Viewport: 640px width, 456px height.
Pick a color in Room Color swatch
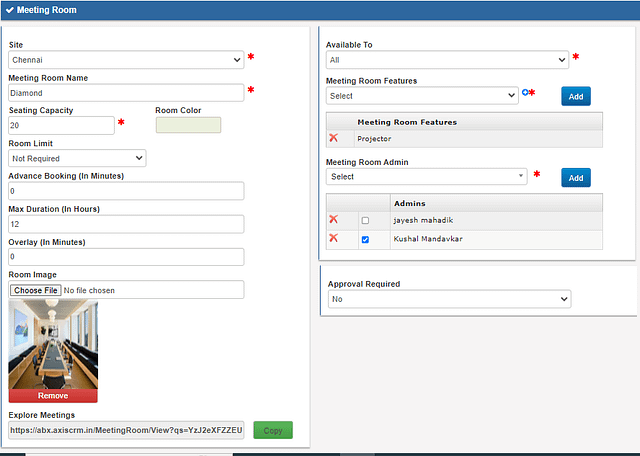pos(188,125)
